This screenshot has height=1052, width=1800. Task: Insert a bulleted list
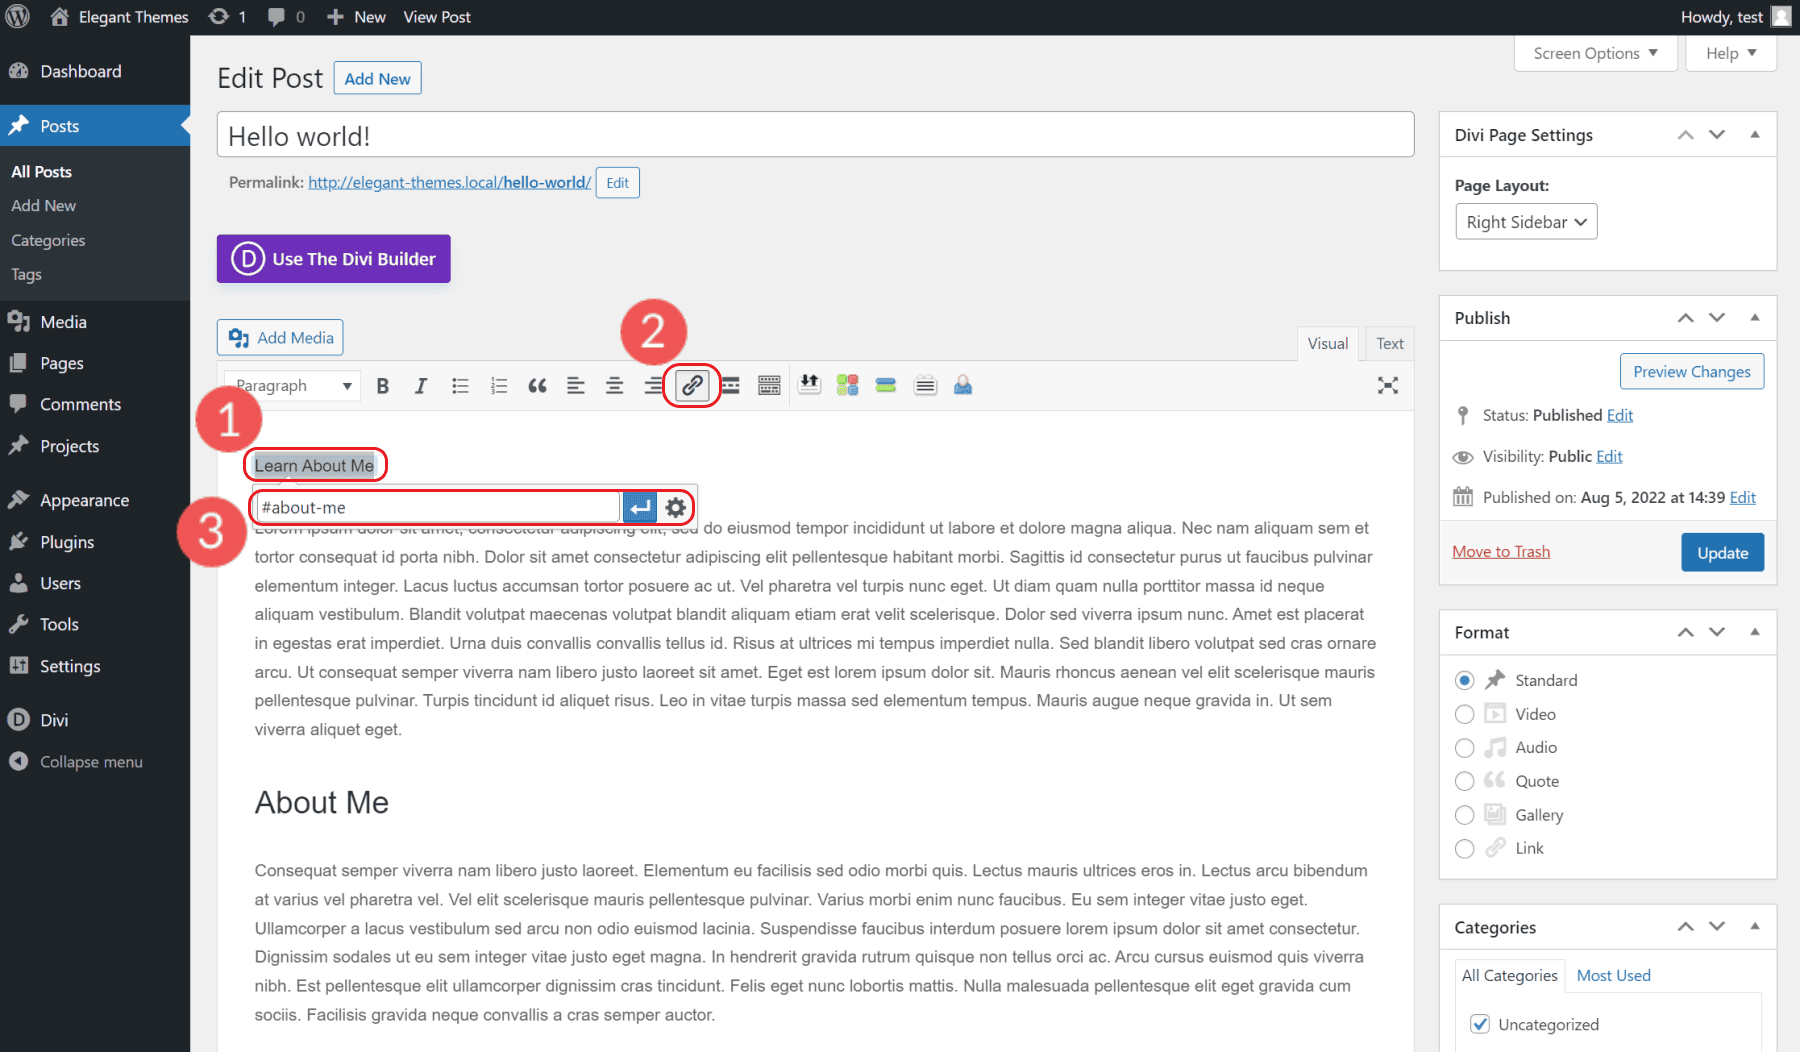point(460,385)
